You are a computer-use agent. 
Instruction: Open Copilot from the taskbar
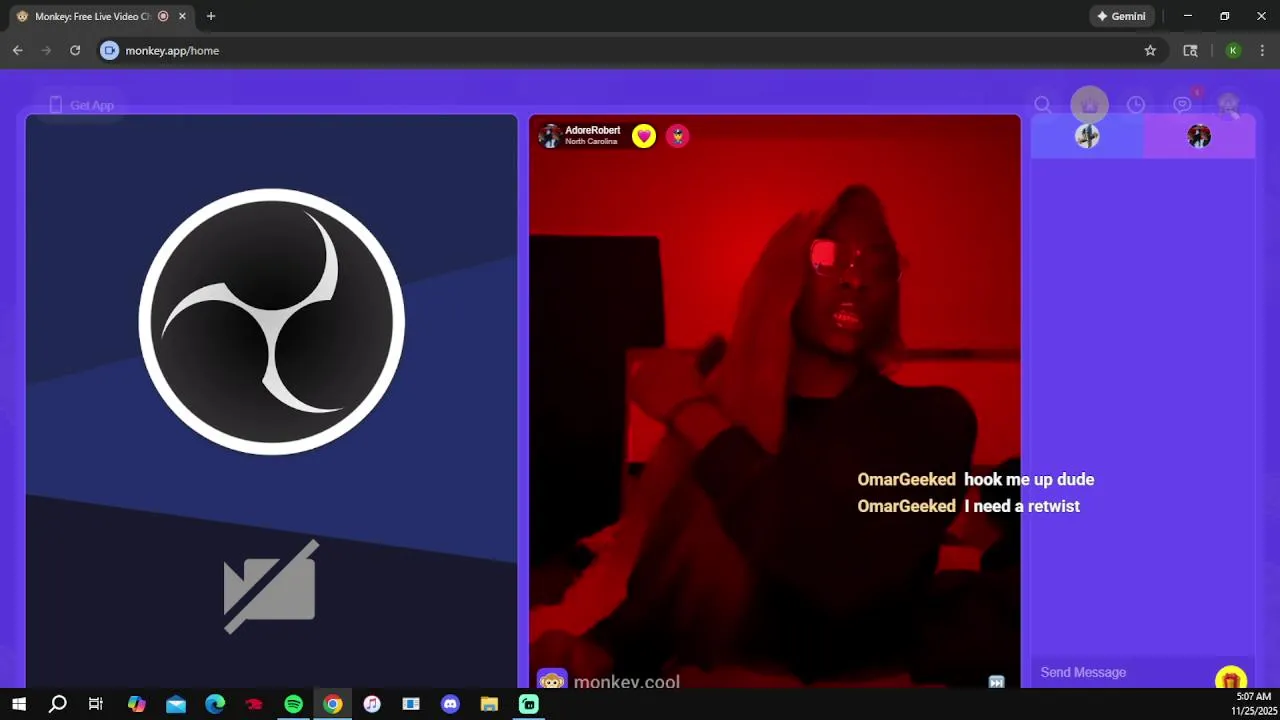click(x=137, y=704)
